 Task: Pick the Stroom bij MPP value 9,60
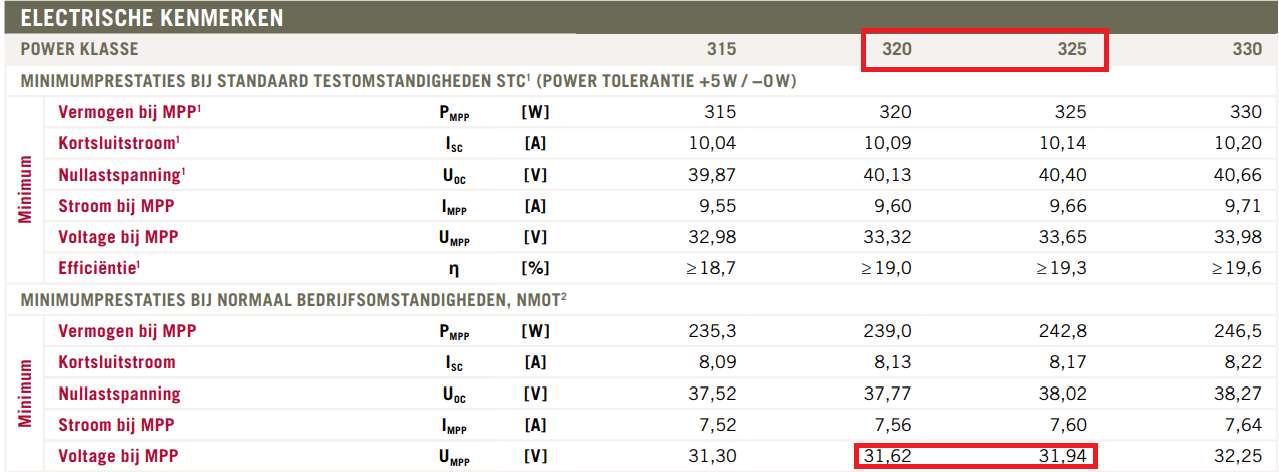click(x=893, y=206)
